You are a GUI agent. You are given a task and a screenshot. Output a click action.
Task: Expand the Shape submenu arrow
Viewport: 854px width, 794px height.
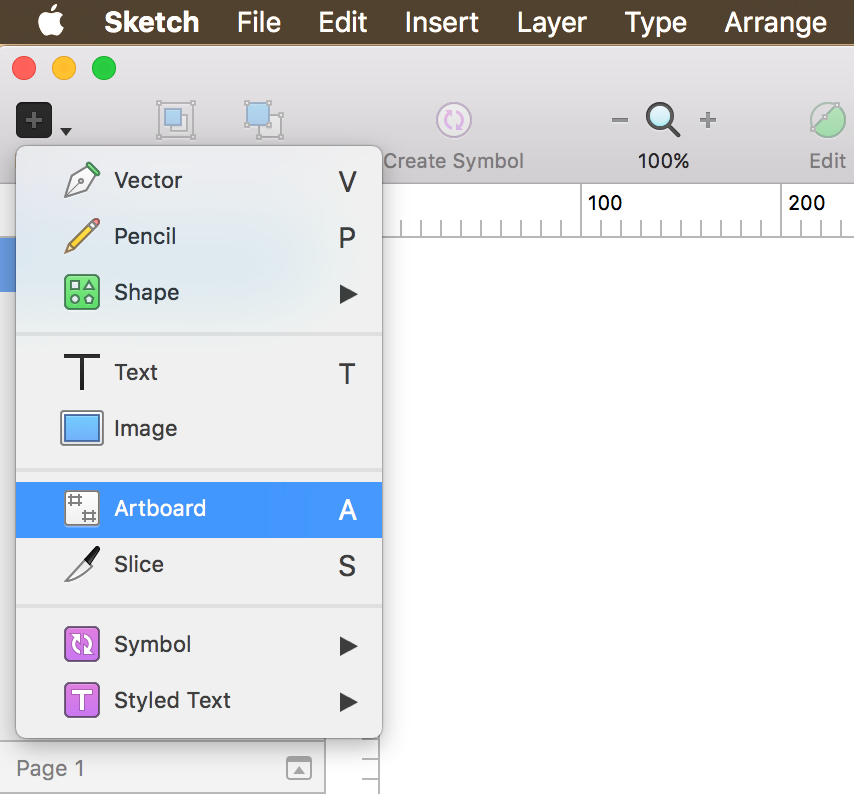pos(349,294)
